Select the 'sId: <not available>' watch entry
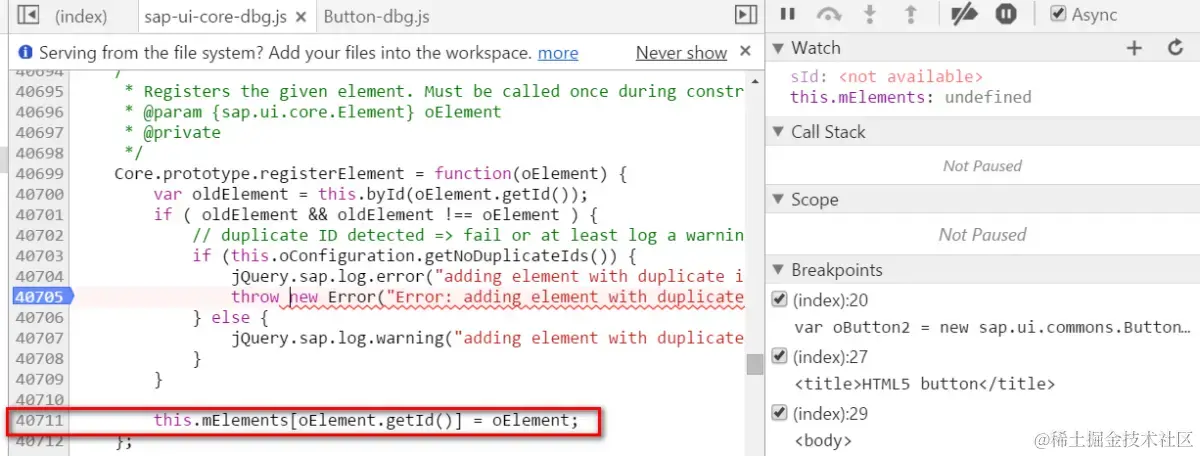Viewport: 1200px width, 456px height. [886, 76]
